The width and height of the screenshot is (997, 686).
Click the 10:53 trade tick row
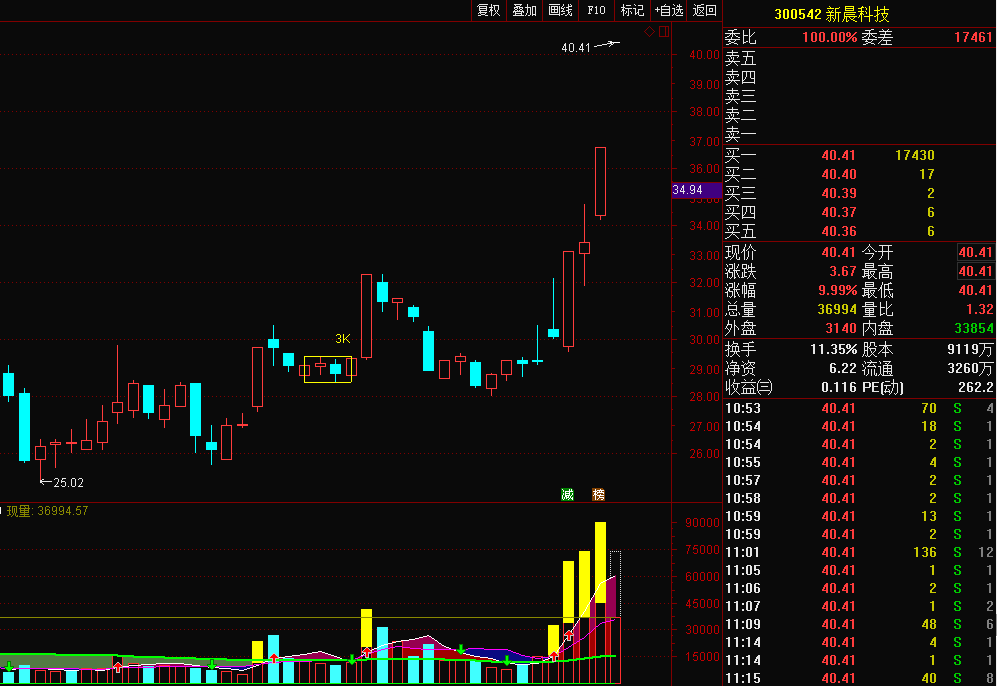tap(860, 408)
